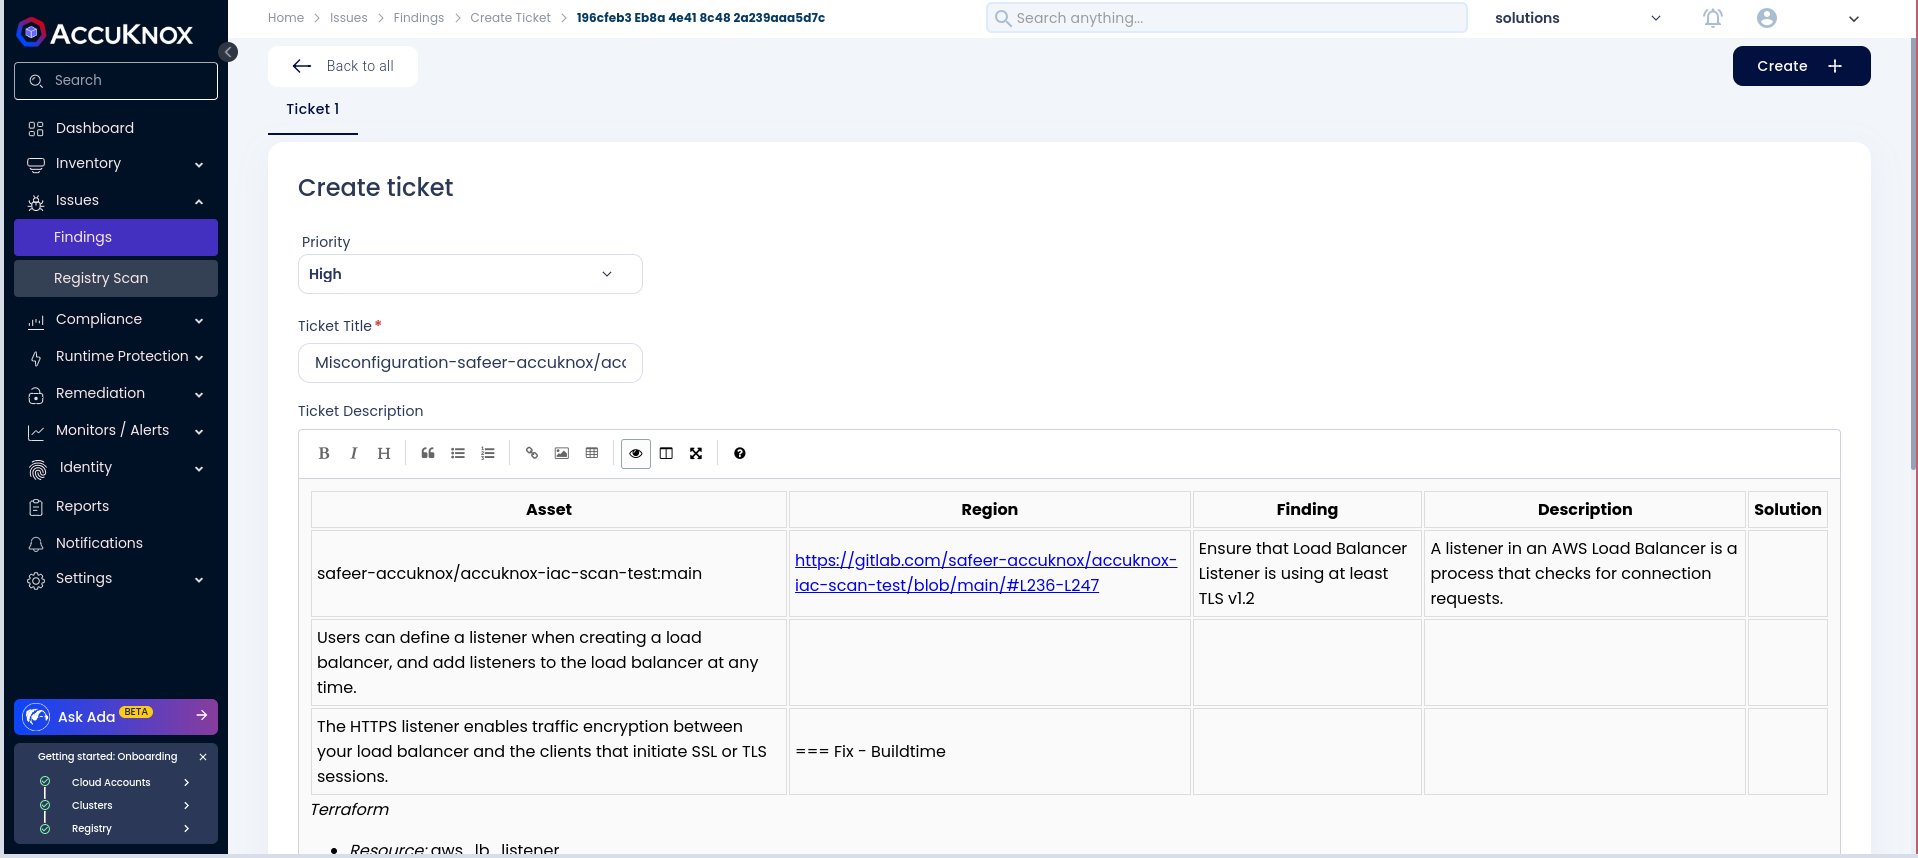Open Clusters onboarding step
1918x858 pixels.
click(x=116, y=805)
